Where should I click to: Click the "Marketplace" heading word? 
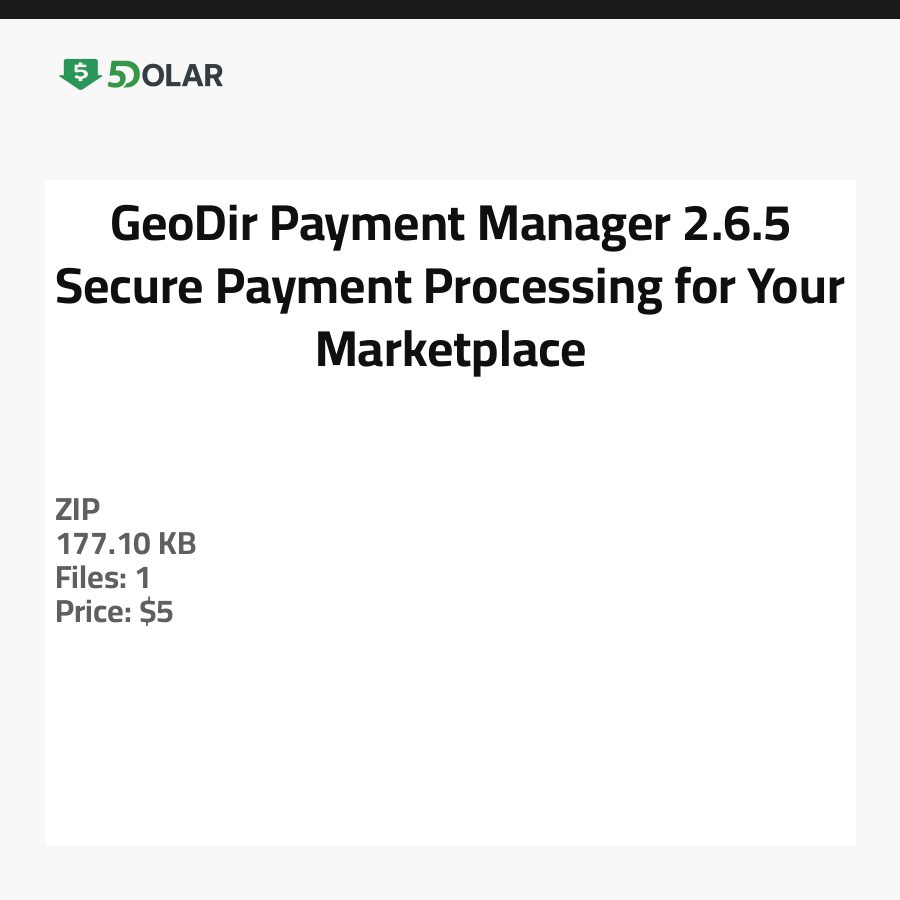450,350
